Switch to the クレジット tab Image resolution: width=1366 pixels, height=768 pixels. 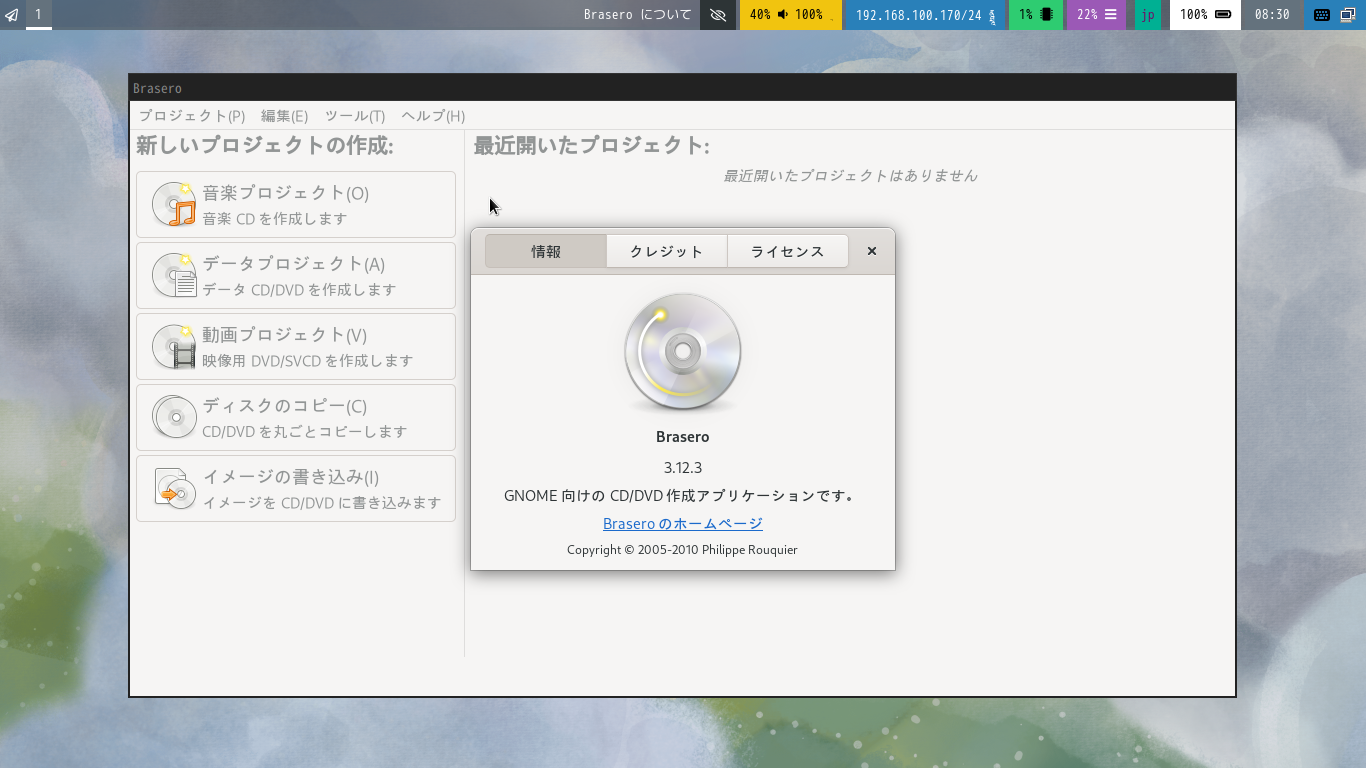click(667, 251)
